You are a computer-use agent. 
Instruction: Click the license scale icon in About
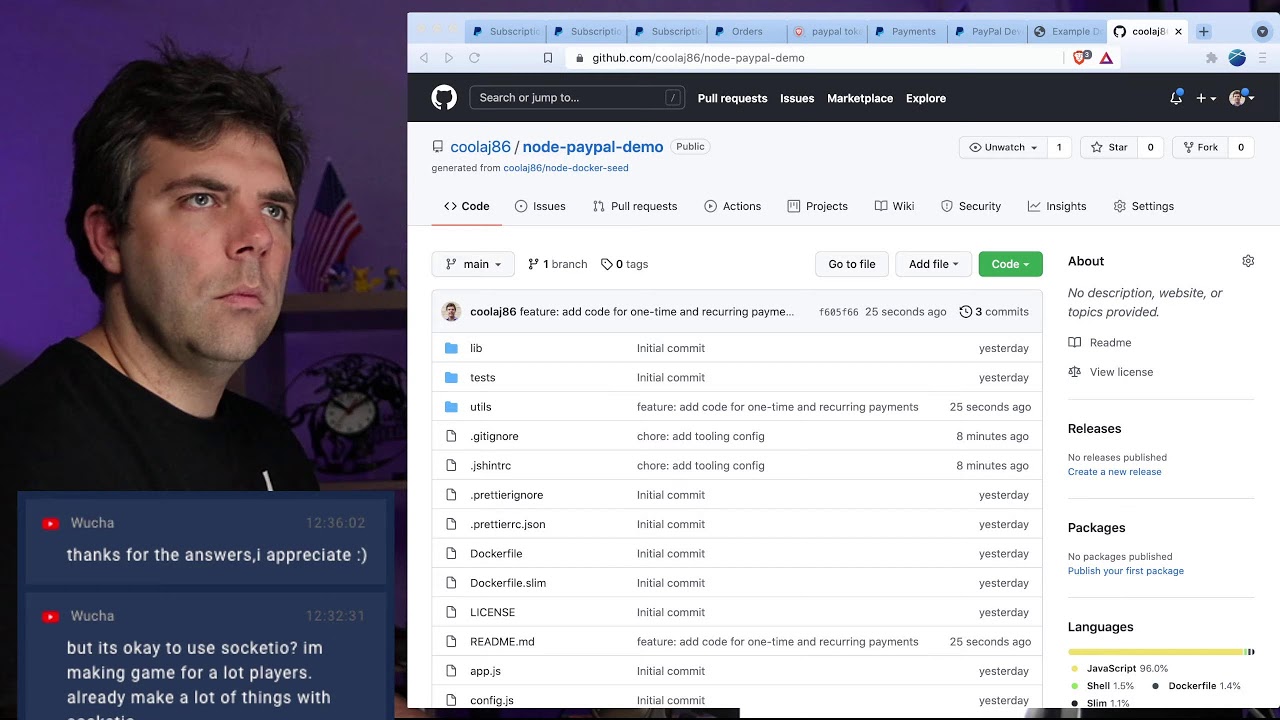coord(1075,372)
